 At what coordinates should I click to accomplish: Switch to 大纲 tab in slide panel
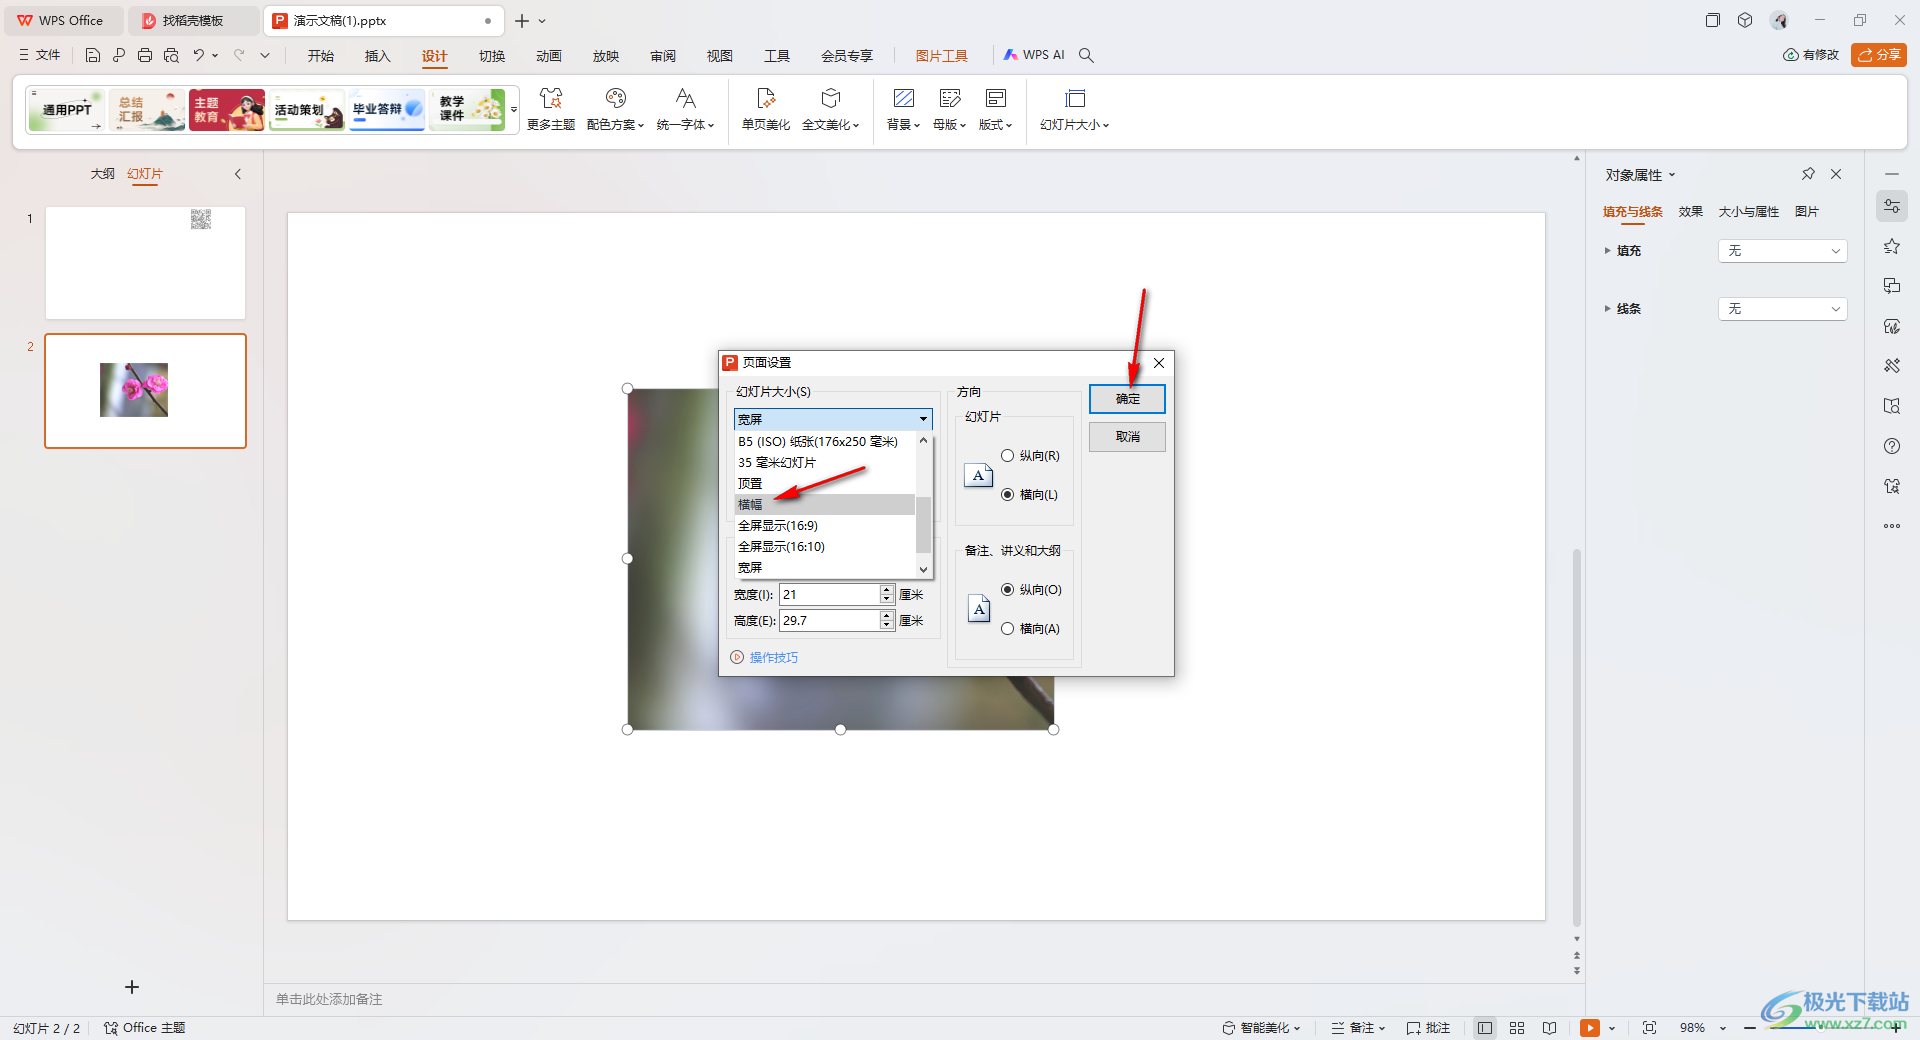click(102, 174)
